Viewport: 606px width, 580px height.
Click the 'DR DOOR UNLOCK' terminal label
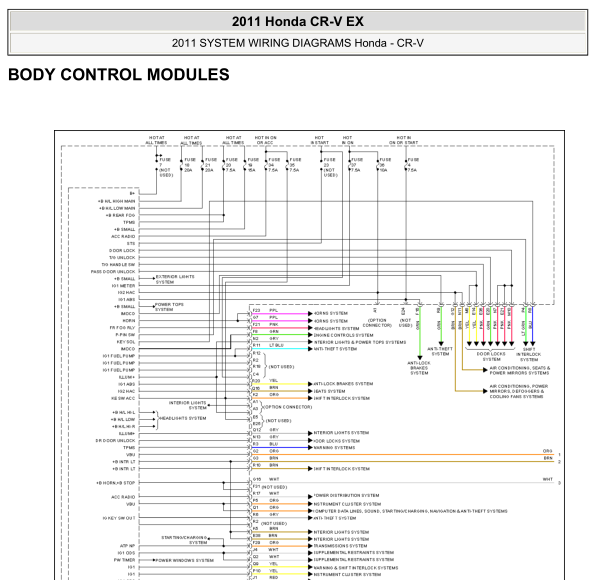[115, 441]
